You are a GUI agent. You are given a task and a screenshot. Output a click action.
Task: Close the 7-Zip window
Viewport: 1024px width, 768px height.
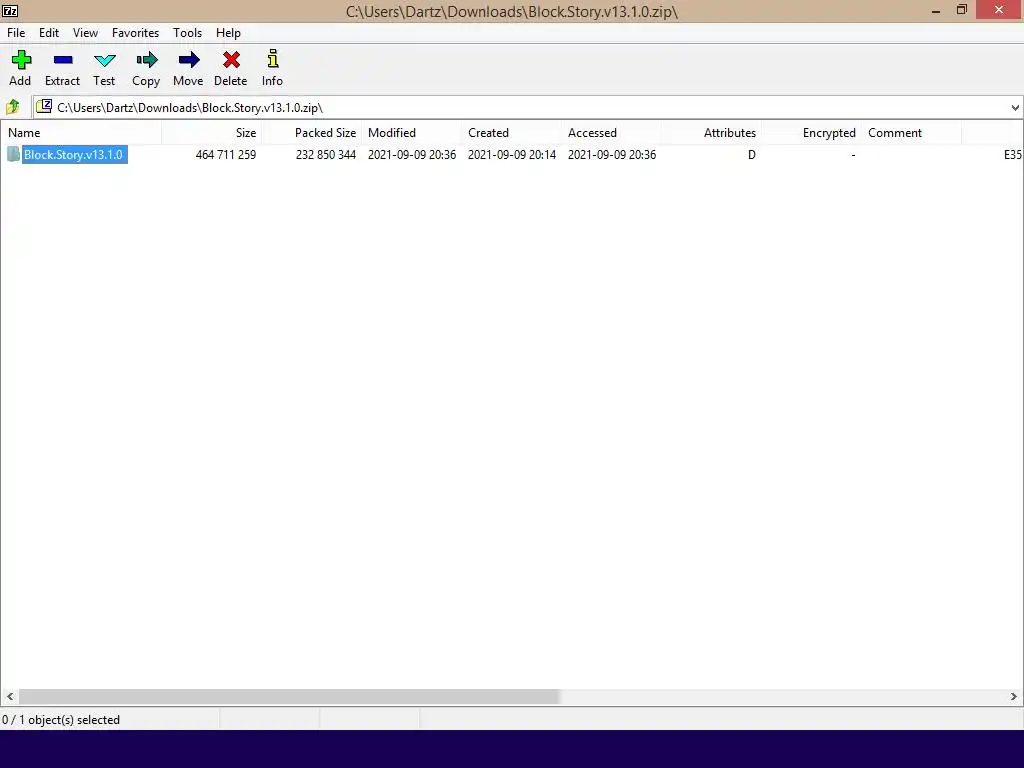click(x=999, y=10)
